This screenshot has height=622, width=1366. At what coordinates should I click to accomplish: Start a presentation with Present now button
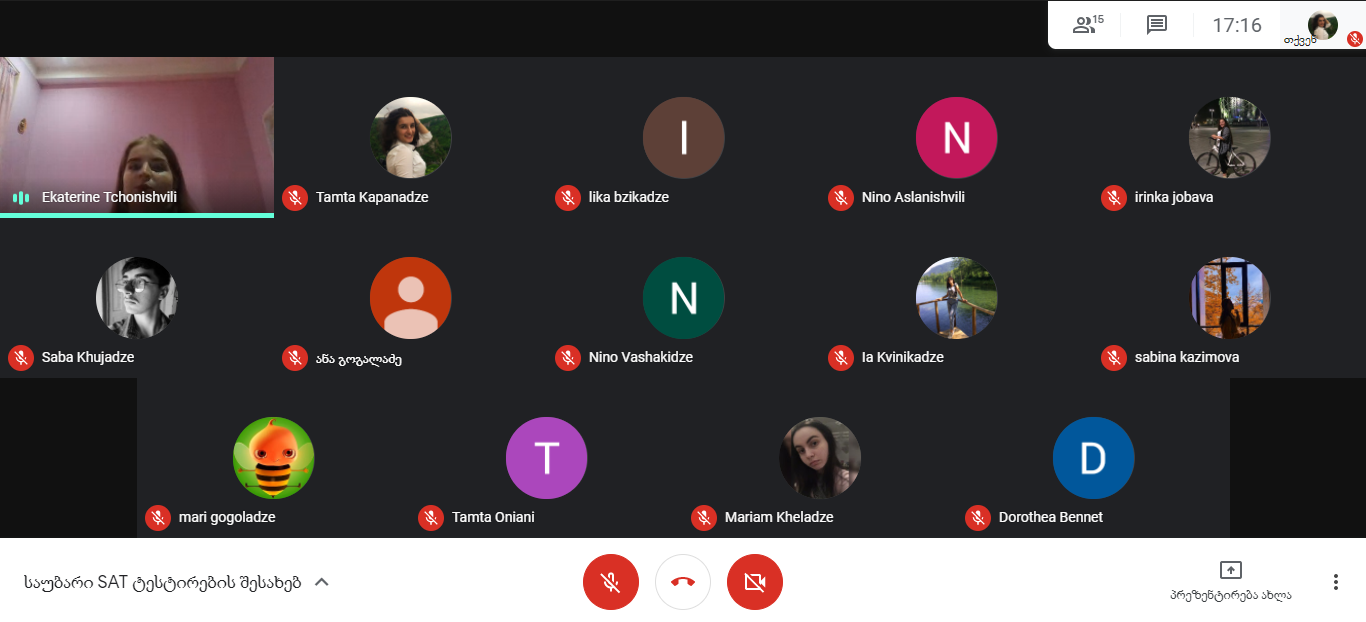(1231, 582)
